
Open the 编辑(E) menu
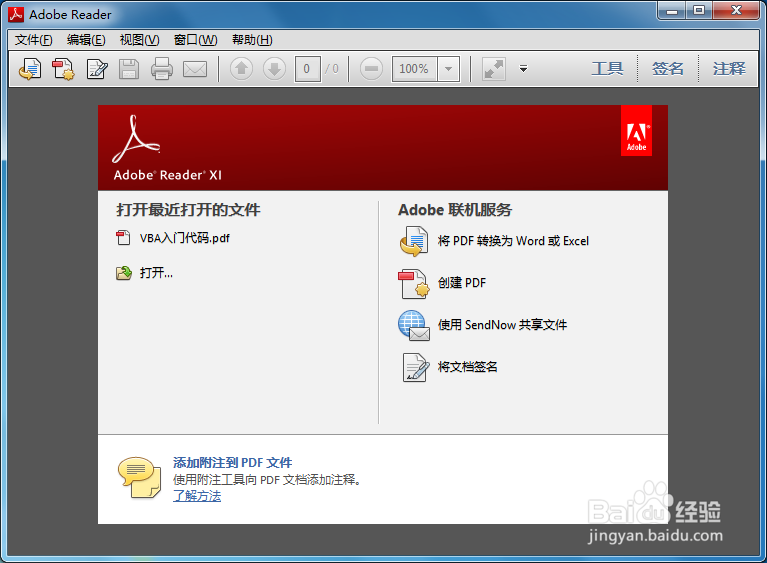(x=86, y=40)
